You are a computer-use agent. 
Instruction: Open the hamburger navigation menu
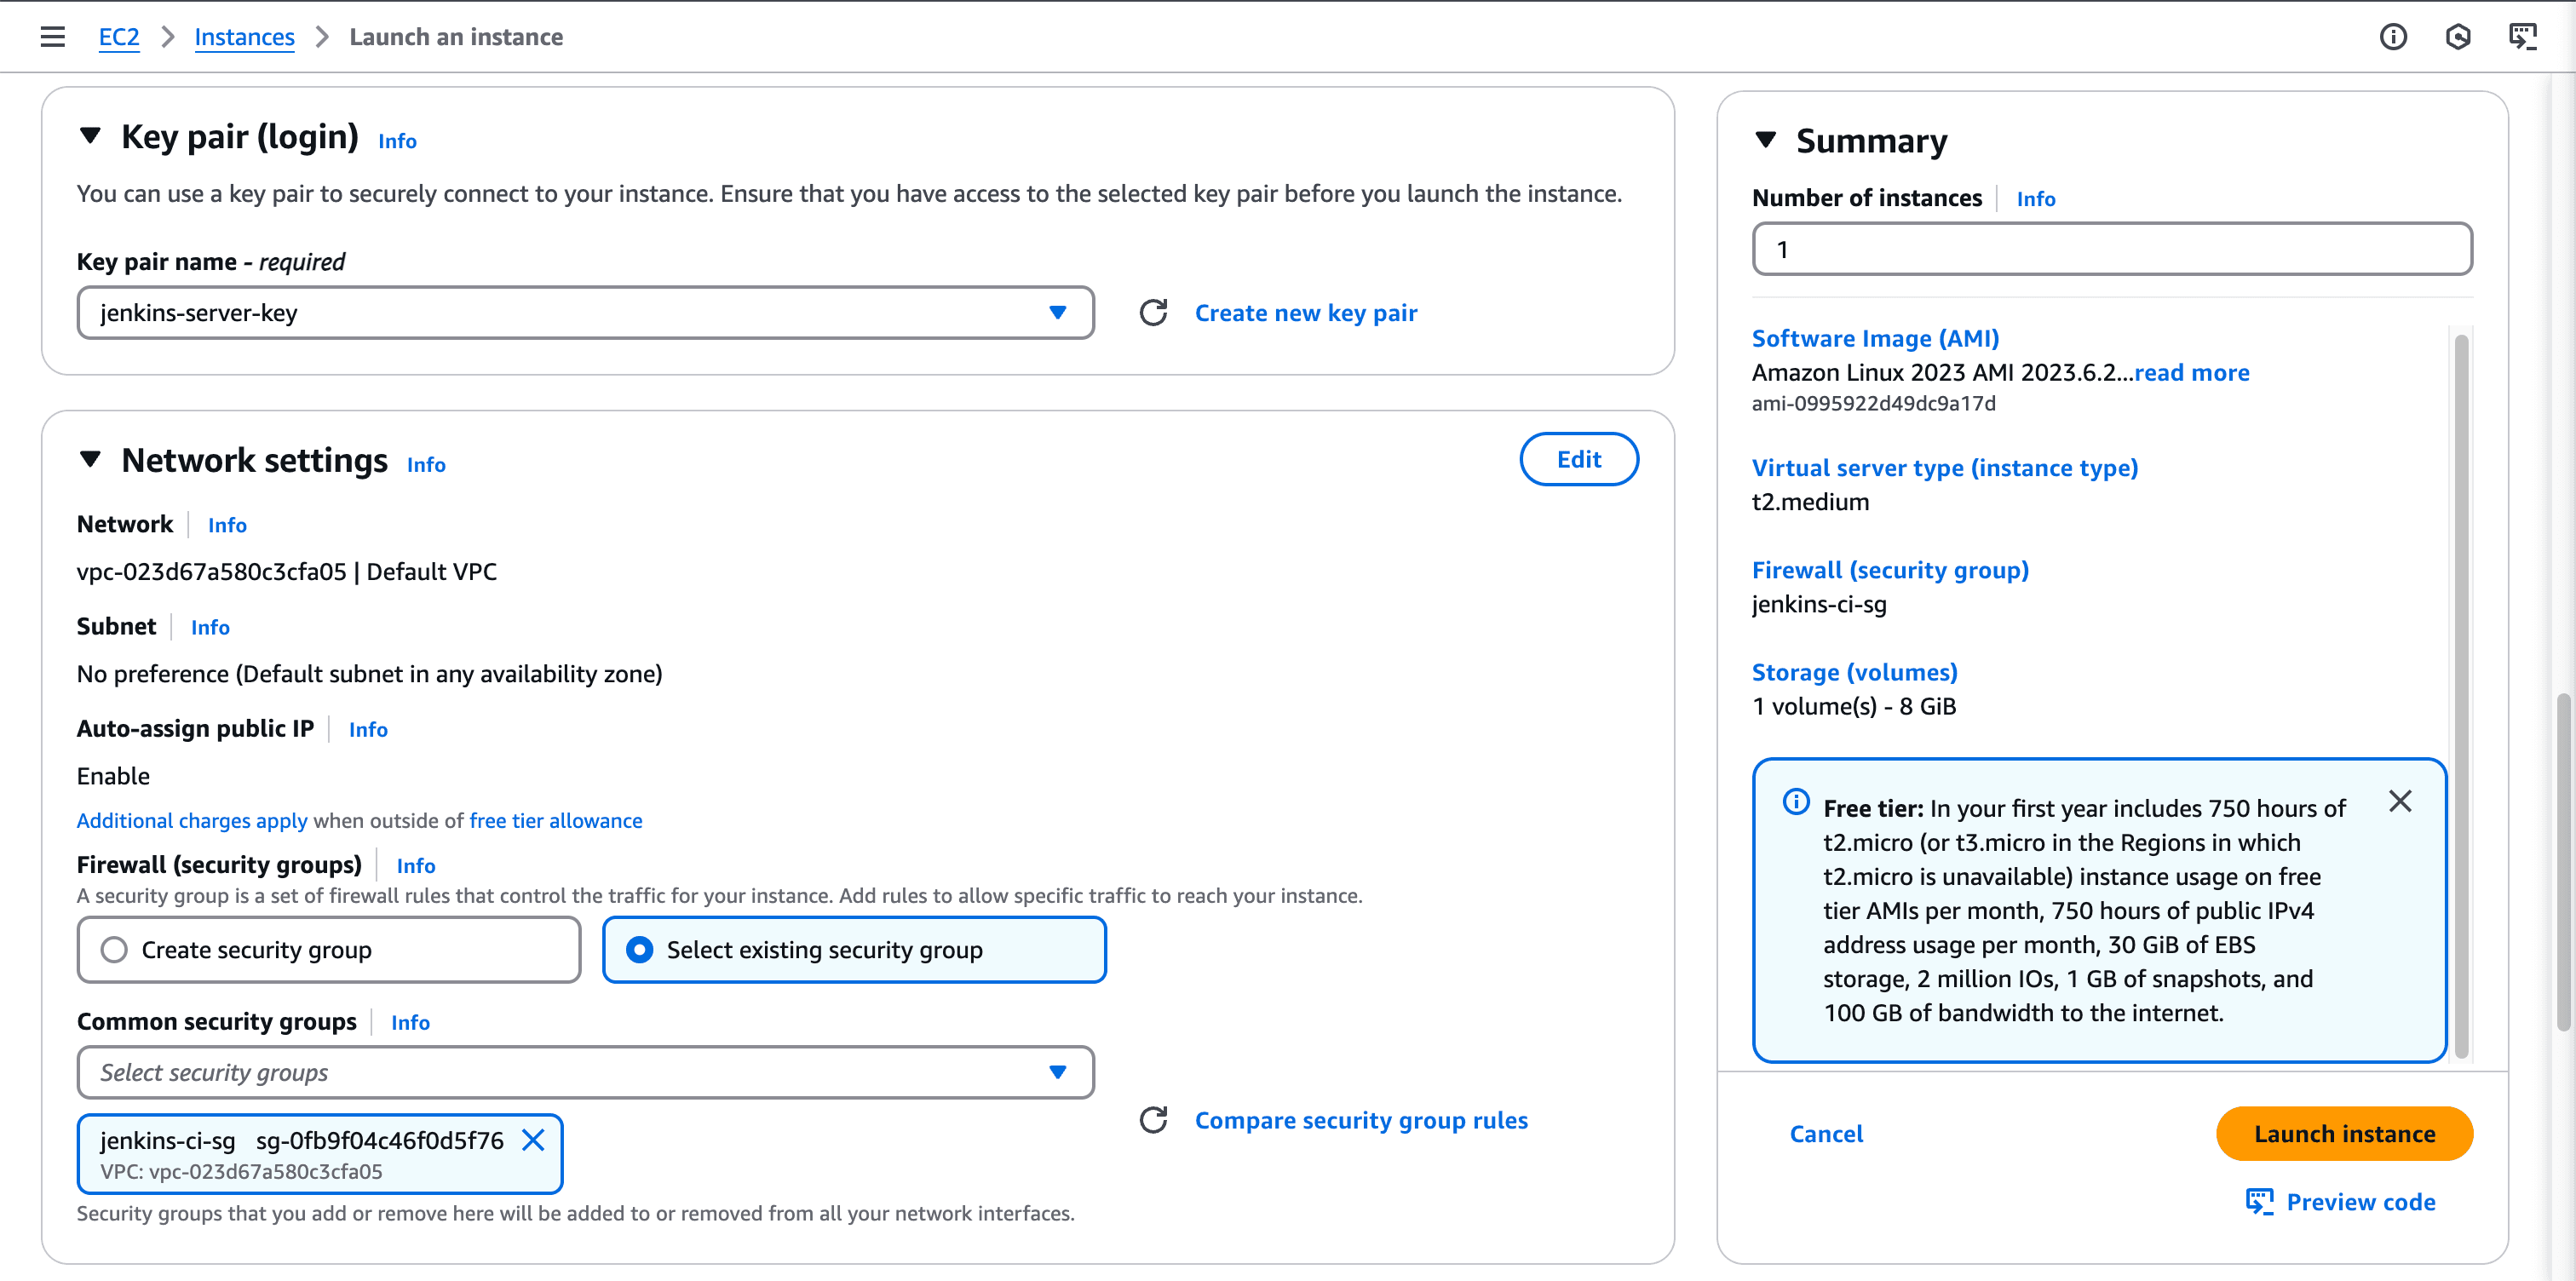click(x=52, y=37)
